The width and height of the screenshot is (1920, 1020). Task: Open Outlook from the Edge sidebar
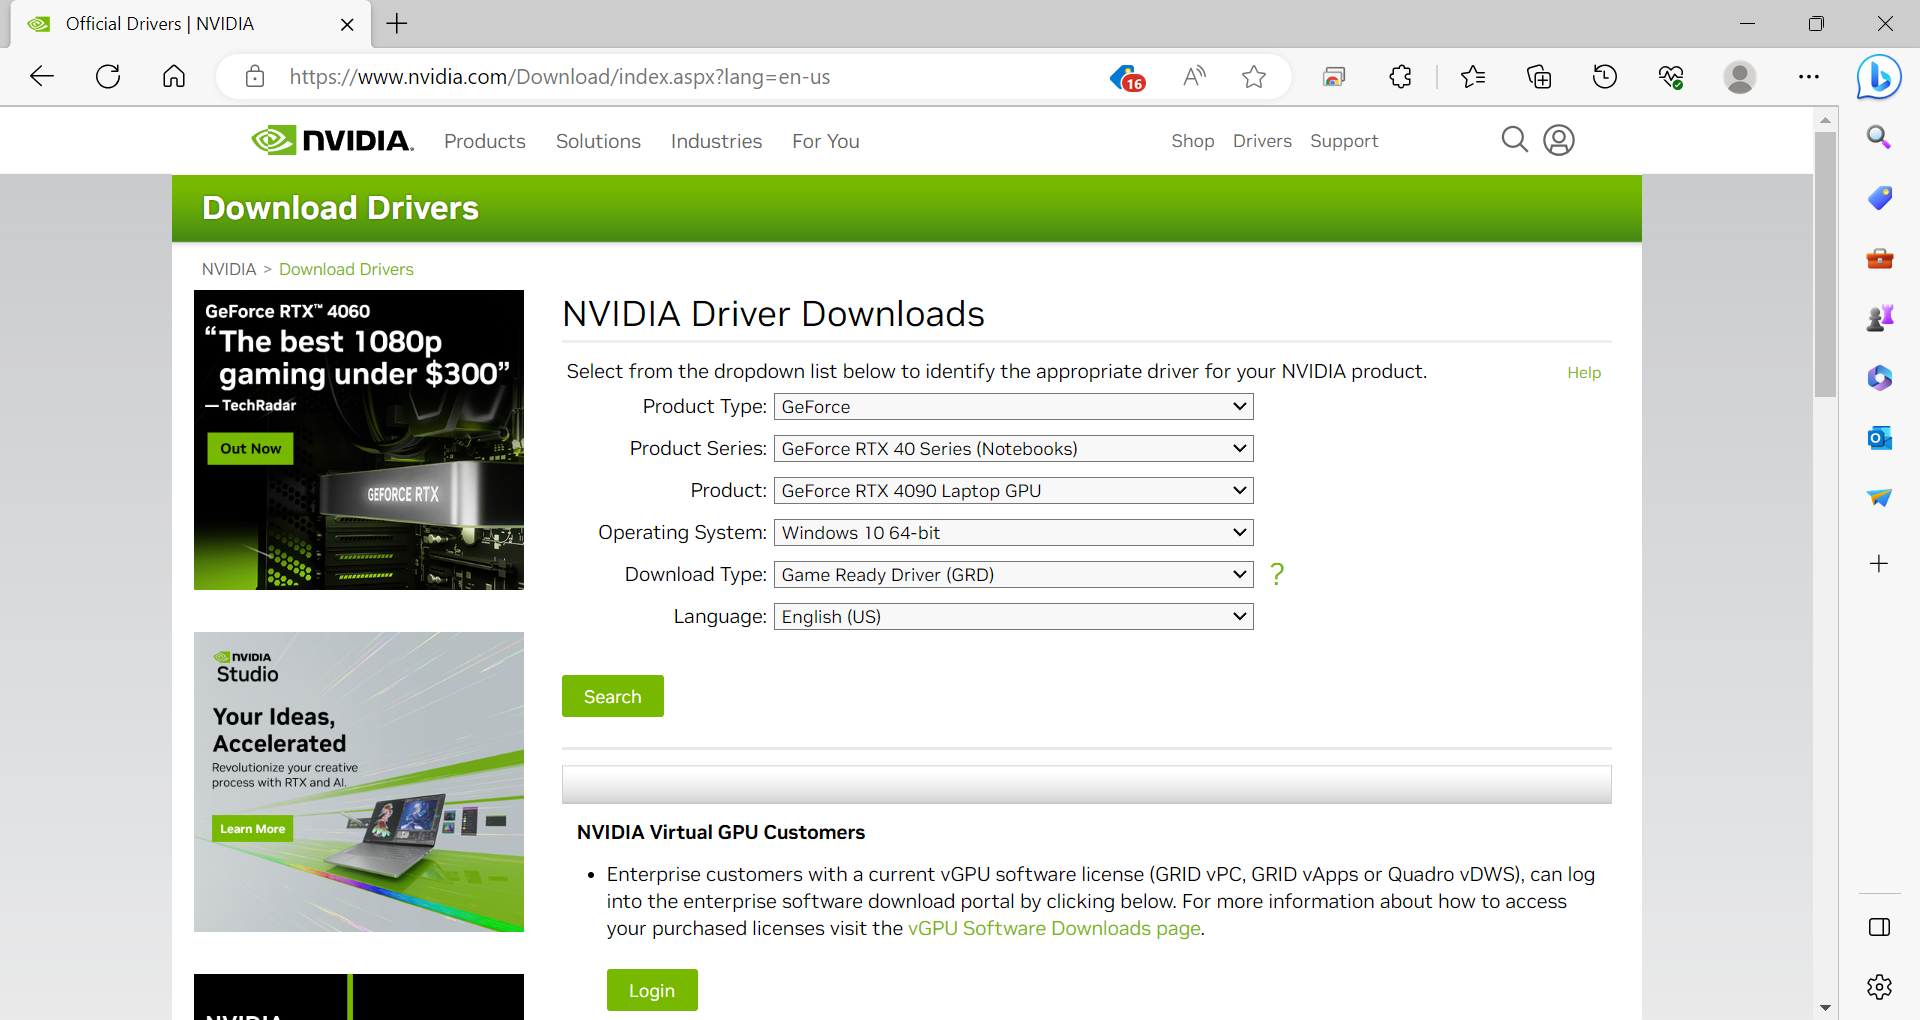tap(1879, 437)
